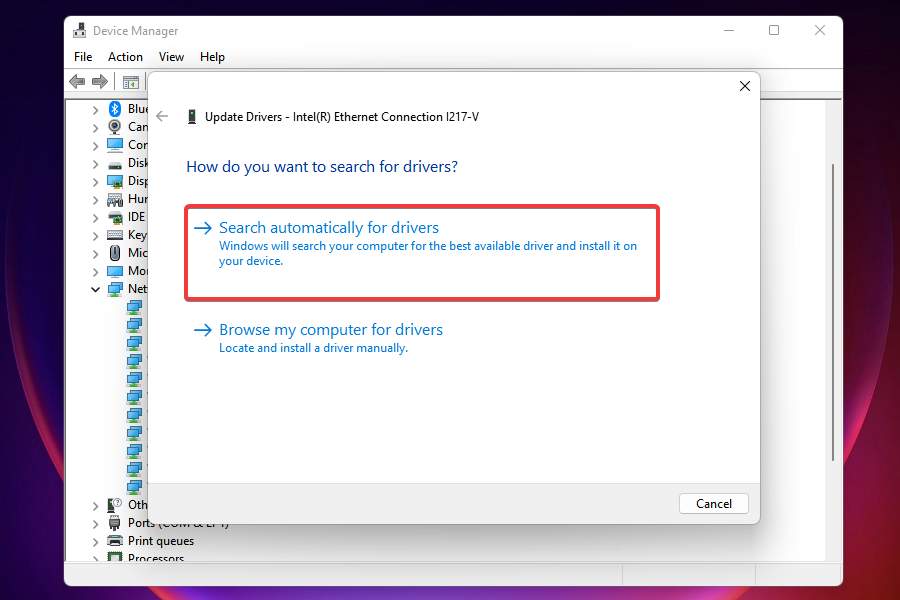
Task: Select the Cameras webcam icon
Action: tap(115, 126)
